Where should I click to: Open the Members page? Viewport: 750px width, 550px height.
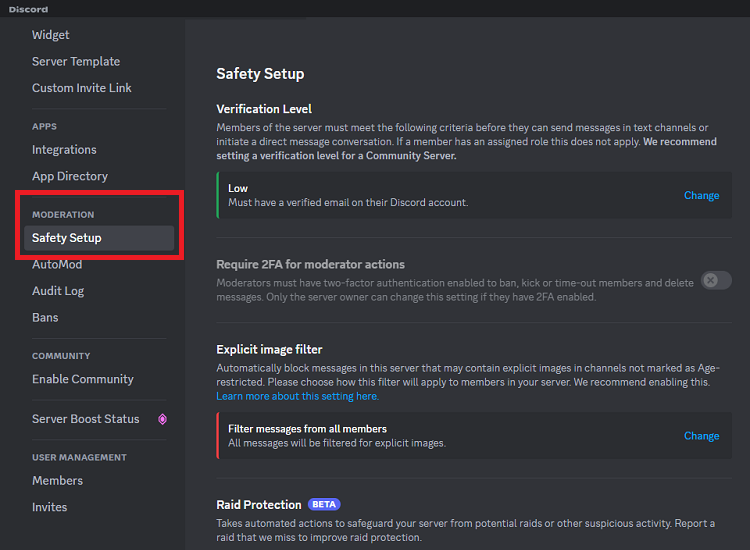57,481
